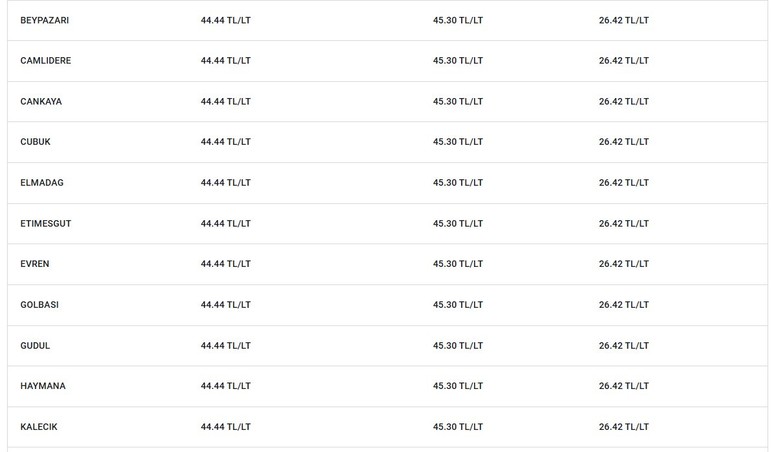The image size is (772, 452).
Task: Click the CUBUK row label
Action: pyautogui.click(x=35, y=142)
